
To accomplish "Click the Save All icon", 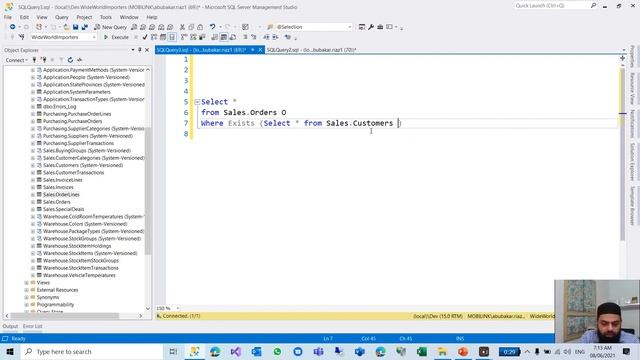I will pyautogui.click(x=84, y=27).
